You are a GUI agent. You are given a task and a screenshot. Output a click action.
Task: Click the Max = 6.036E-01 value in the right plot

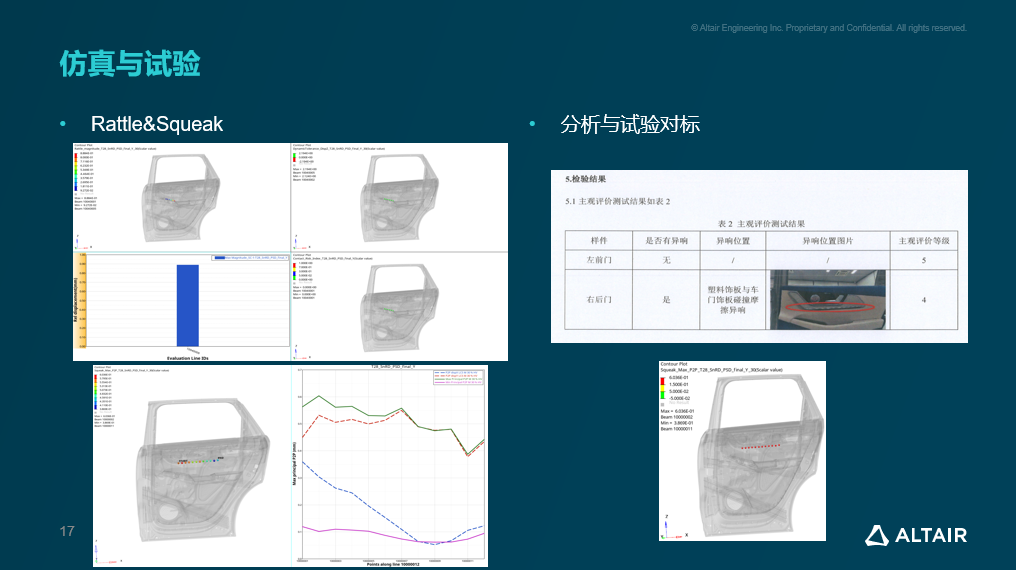click(677, 411)
